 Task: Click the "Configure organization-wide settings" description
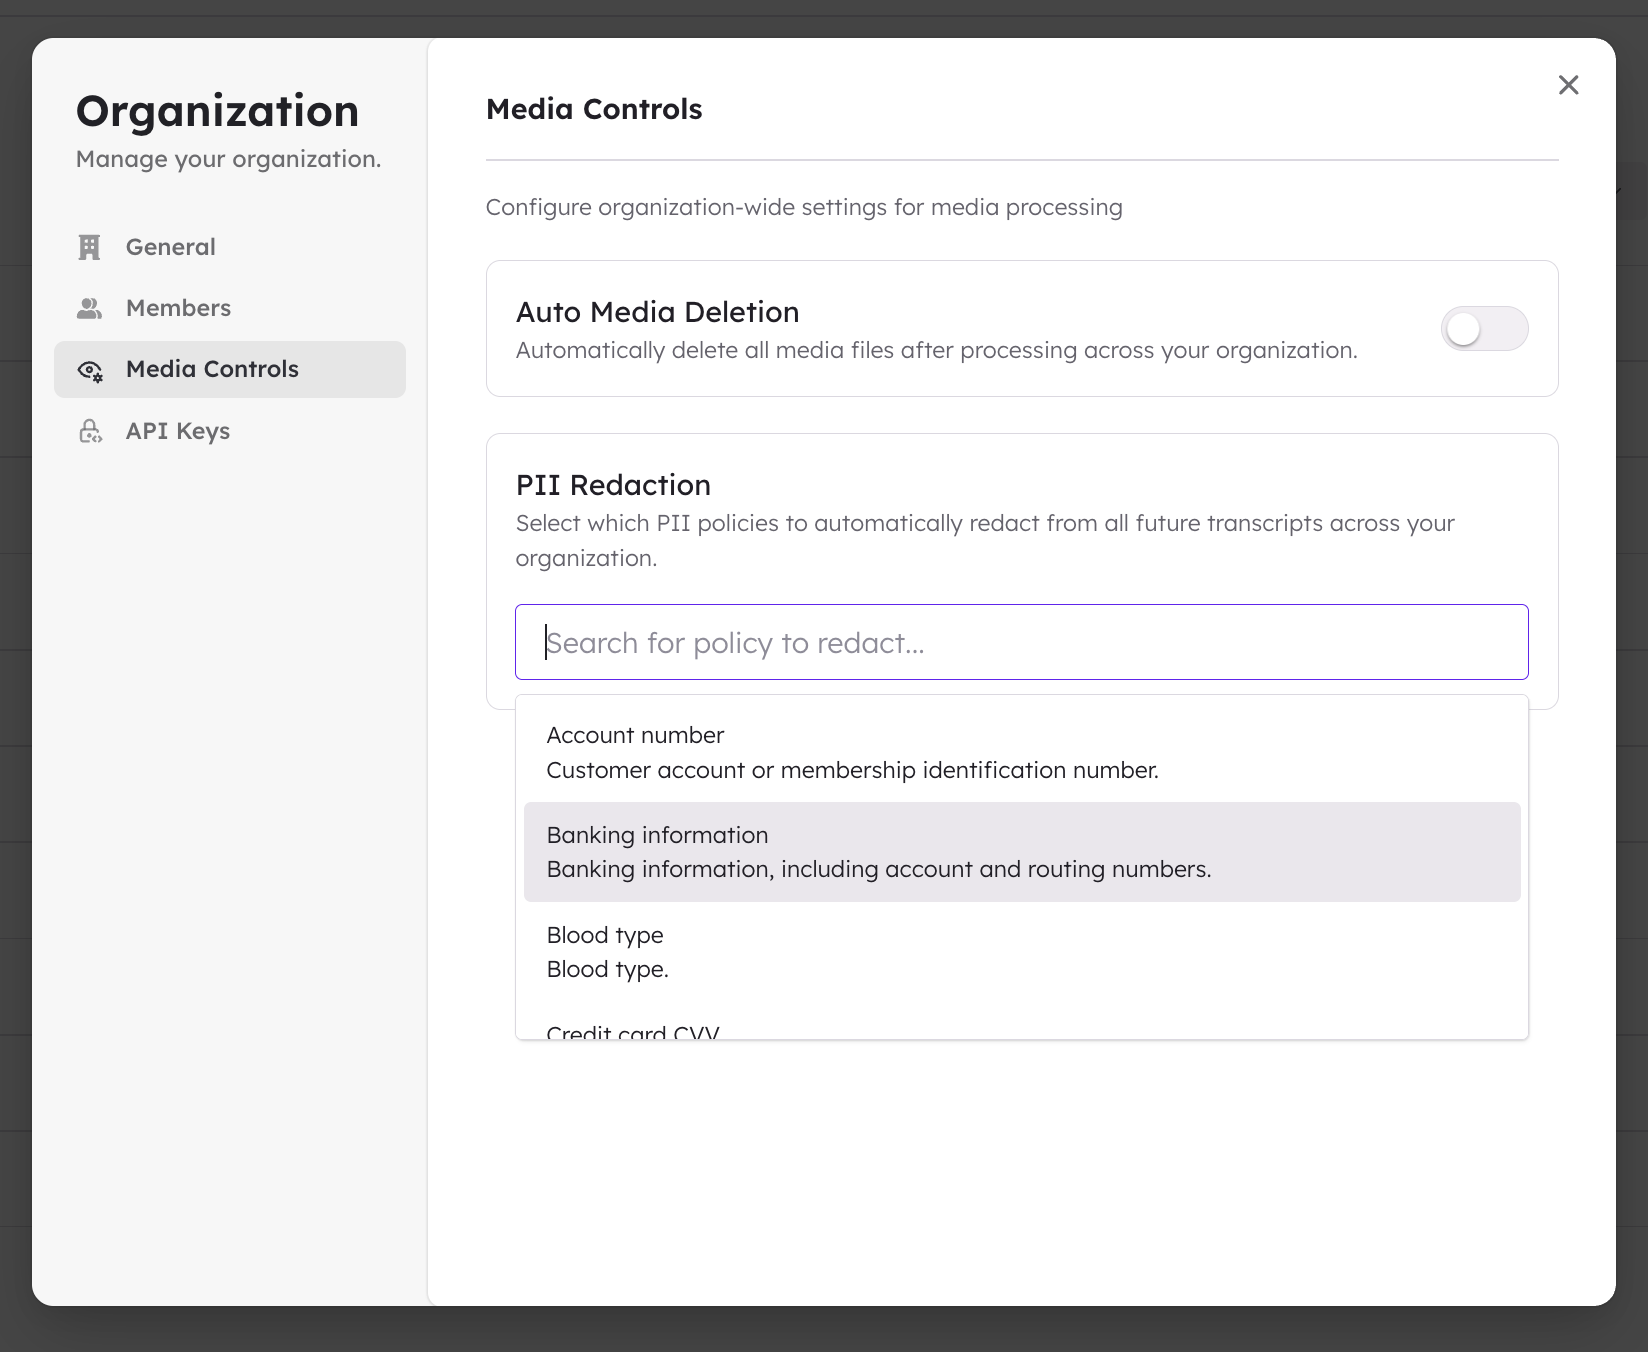coord(804,207)
